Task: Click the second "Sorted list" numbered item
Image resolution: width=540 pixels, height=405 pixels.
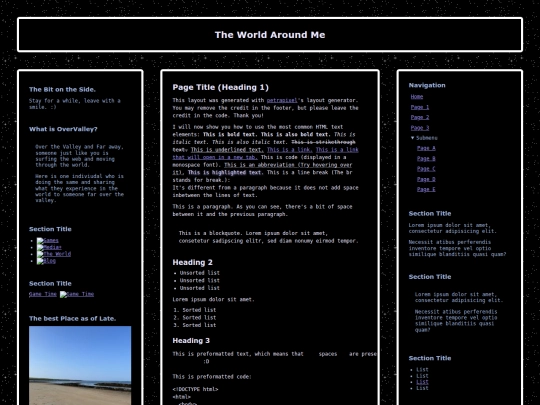Action: [199, 318]
